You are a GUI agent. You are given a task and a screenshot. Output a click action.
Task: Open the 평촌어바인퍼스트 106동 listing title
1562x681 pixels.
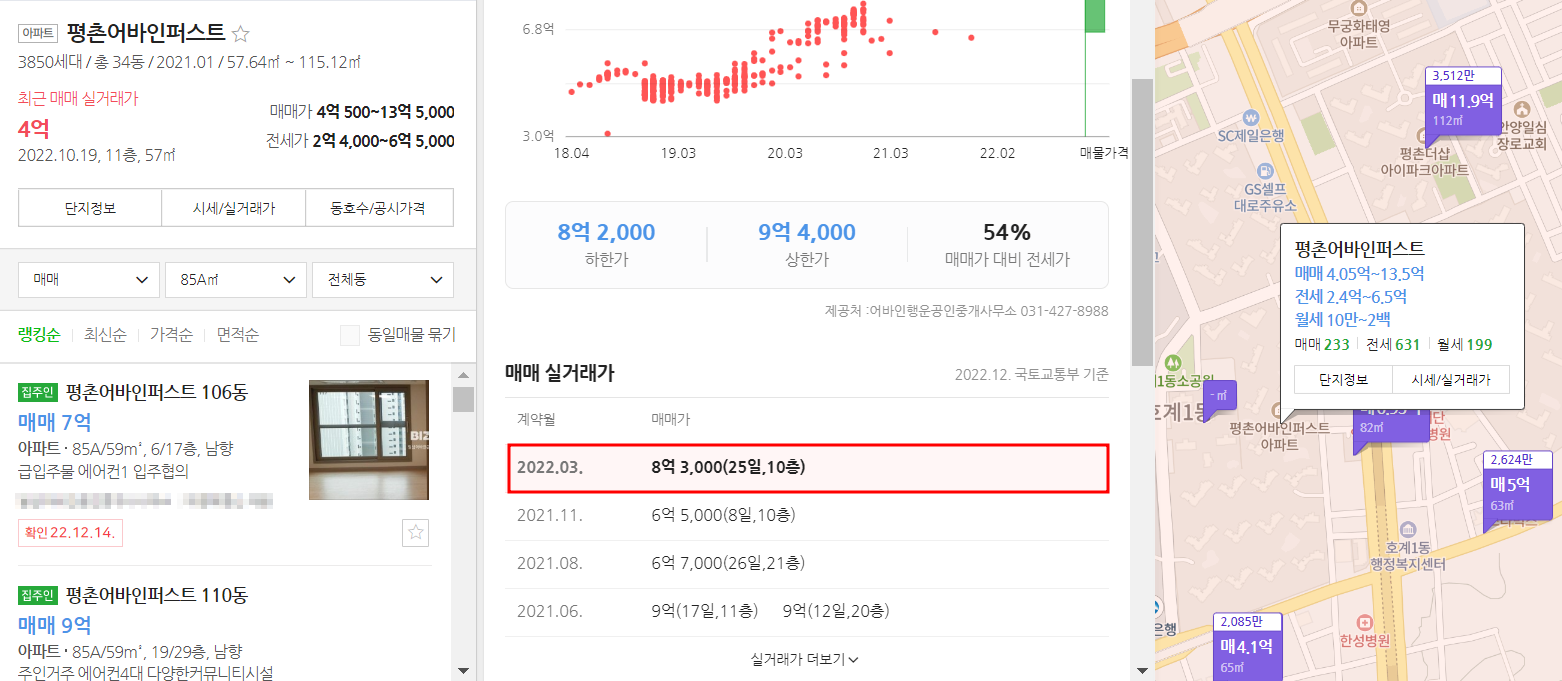click(156, 393)
